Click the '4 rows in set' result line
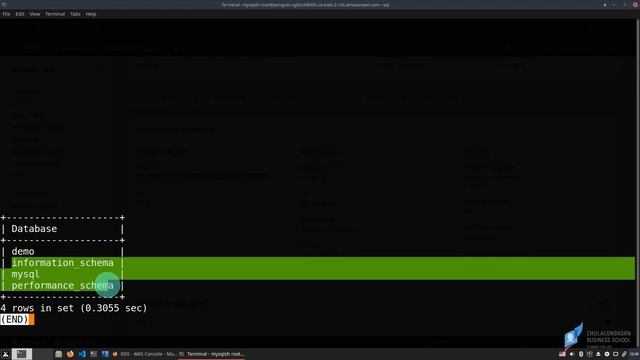 coord(74,308)
